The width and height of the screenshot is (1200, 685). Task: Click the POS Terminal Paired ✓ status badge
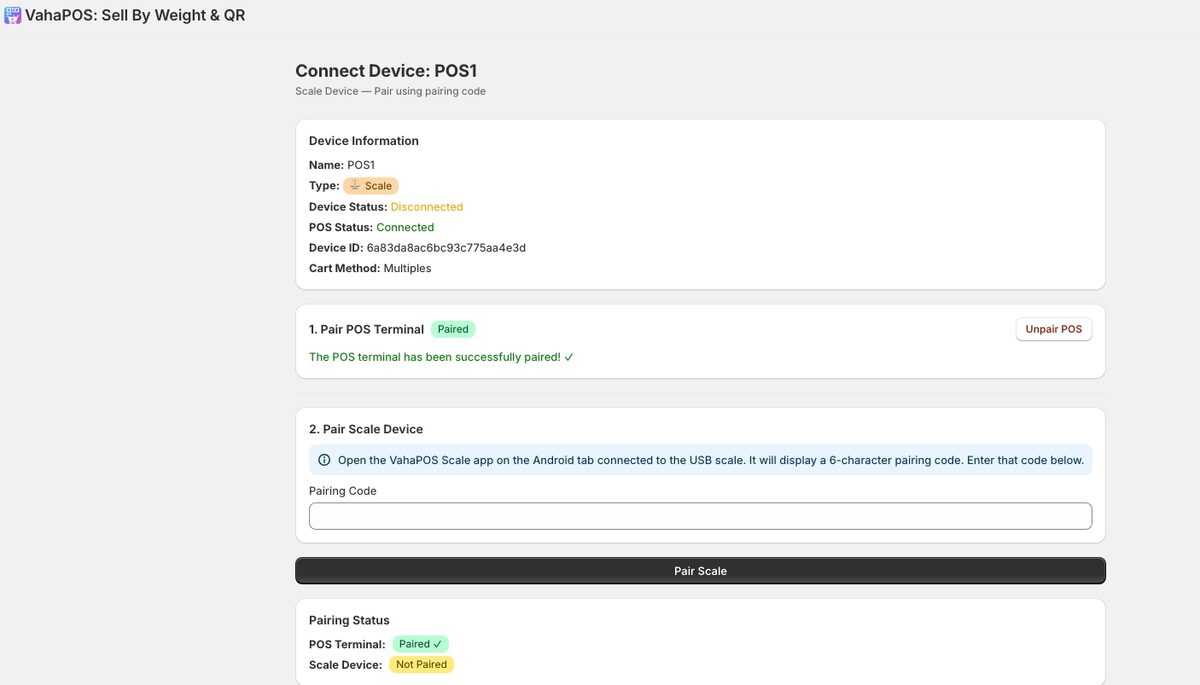click(x=420, y=644)
